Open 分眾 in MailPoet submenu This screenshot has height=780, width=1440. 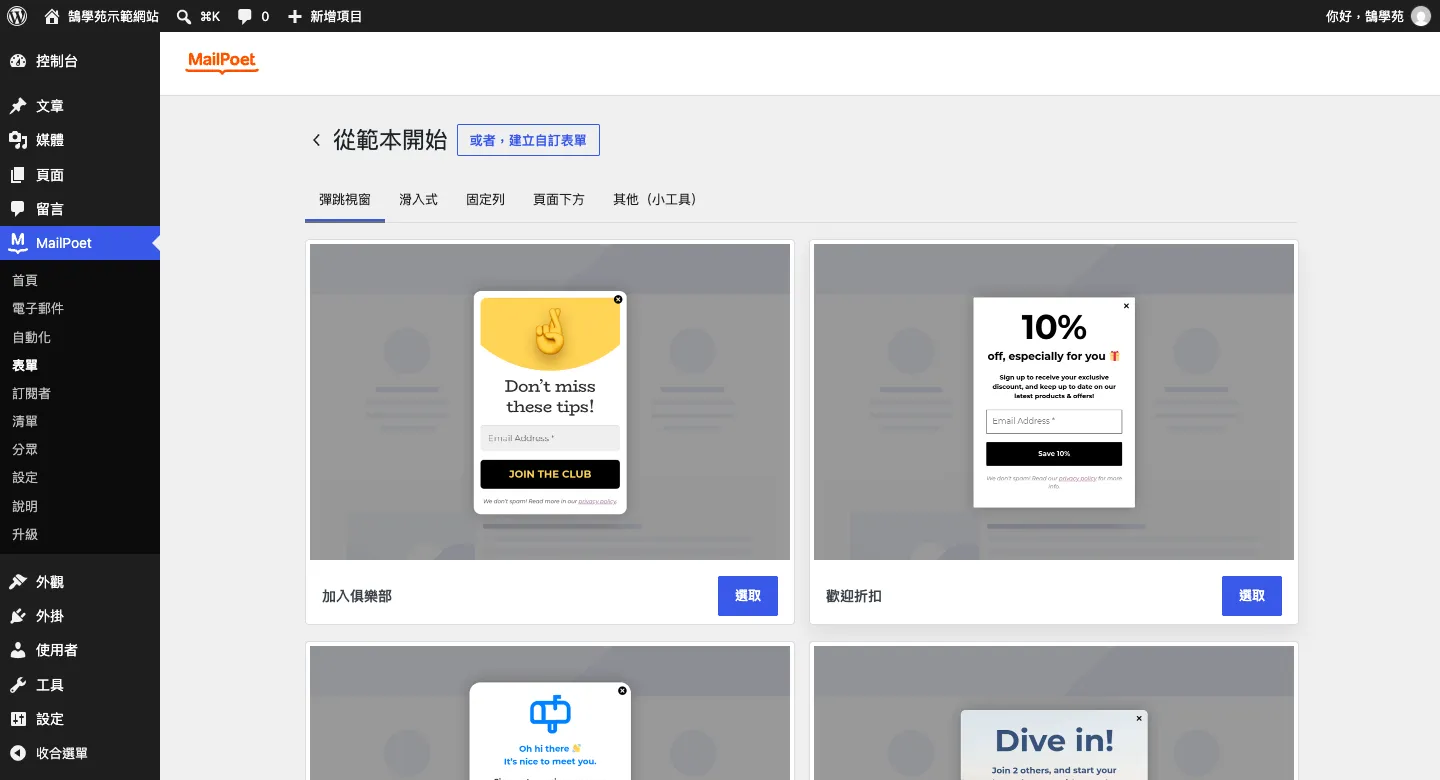click(25, 450)
